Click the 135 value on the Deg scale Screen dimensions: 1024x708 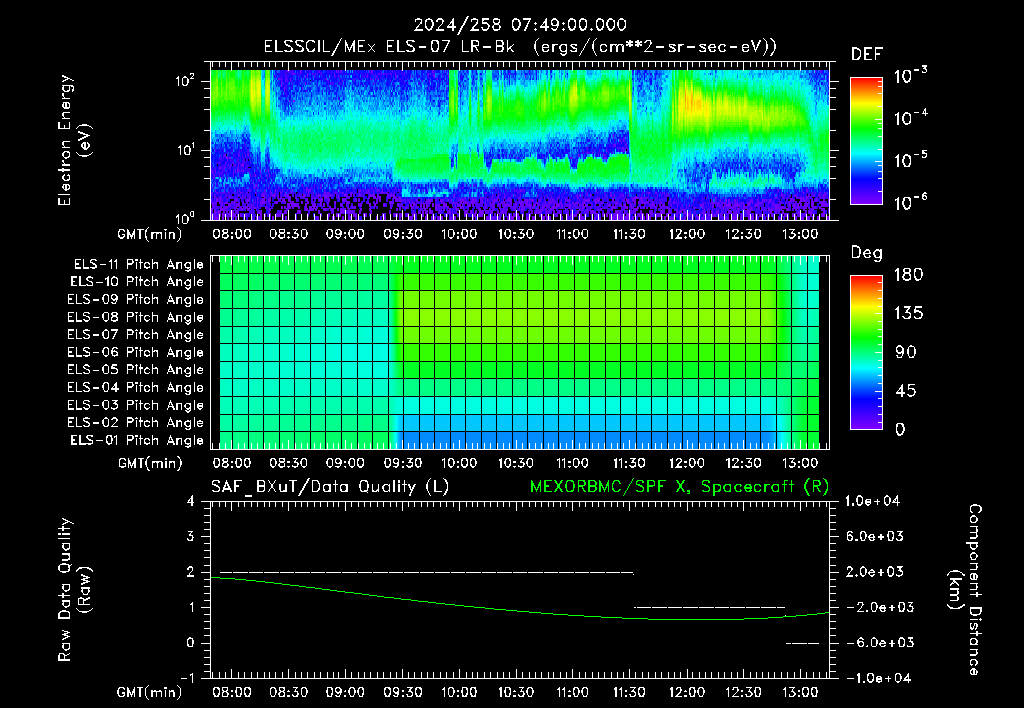(908, 314)
